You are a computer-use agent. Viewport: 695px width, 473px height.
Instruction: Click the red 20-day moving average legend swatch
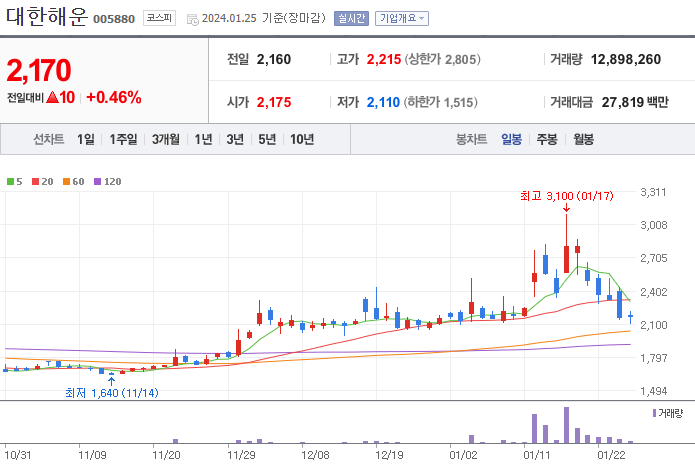pyautogui.click(x=35, y=182)
